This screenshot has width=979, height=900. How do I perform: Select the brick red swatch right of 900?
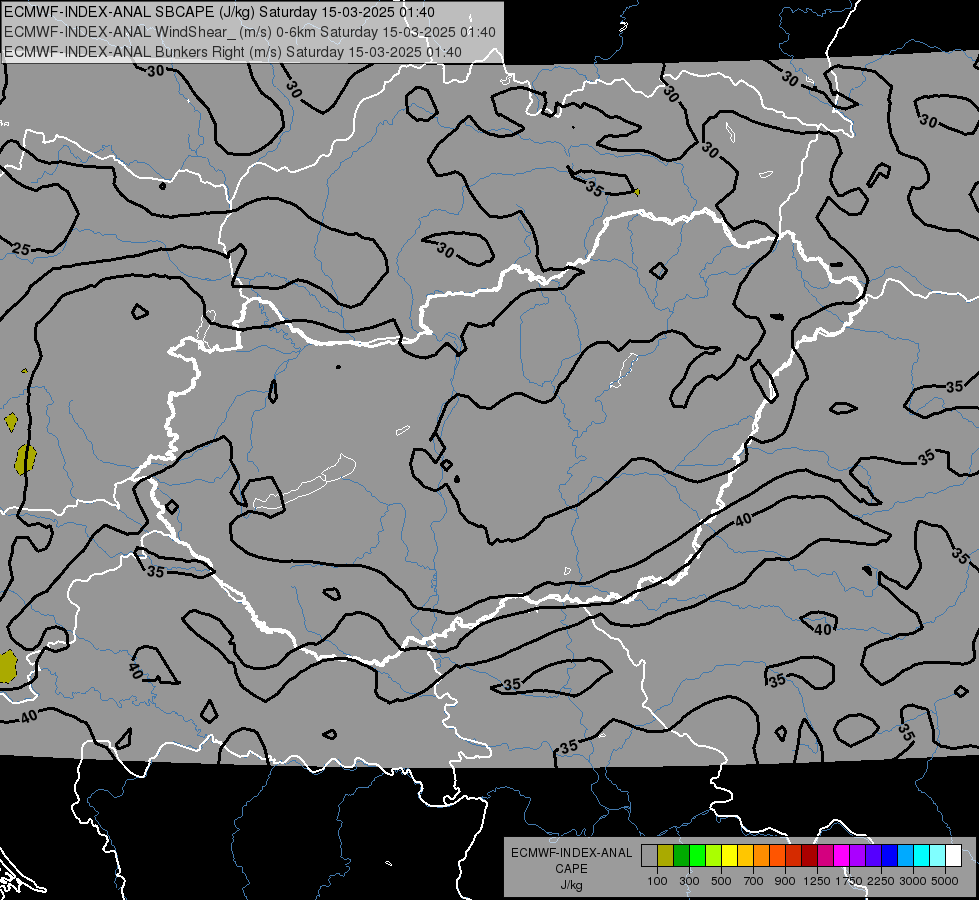pyautogui.click(x=794, y=855)
